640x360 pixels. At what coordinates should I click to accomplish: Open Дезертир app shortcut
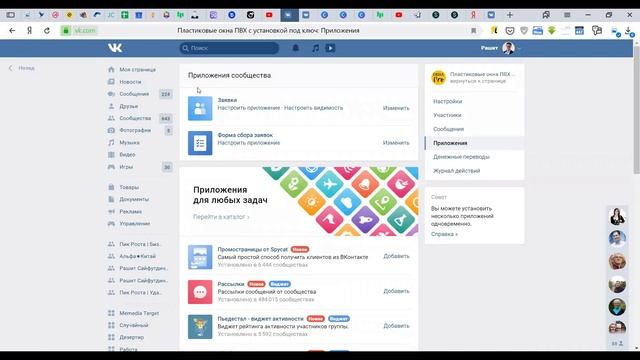coord(131,338)
